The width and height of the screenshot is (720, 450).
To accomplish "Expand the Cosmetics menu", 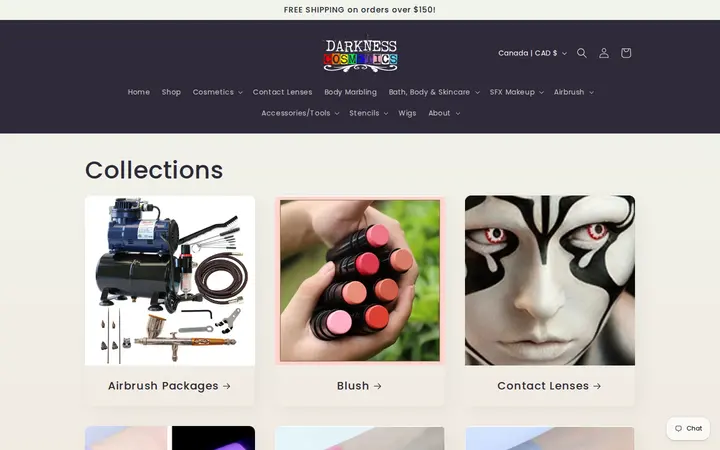I will click(218, 92).
